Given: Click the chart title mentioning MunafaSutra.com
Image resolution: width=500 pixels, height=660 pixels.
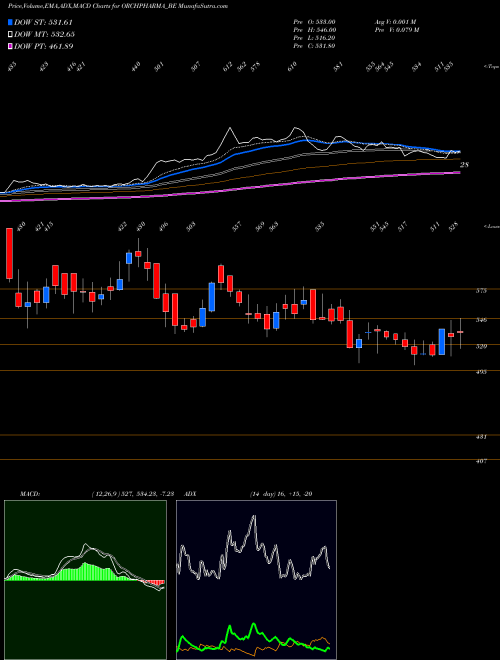Looking at the screenshot, I should [118, 6].
